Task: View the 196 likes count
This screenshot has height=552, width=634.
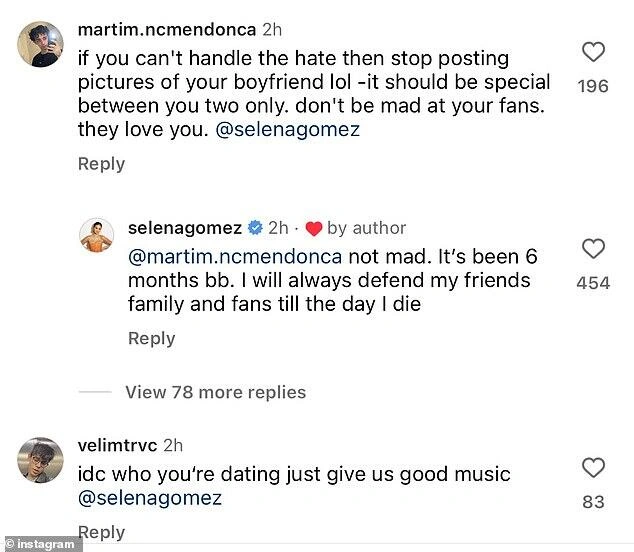Action: (x=593, y=87)
